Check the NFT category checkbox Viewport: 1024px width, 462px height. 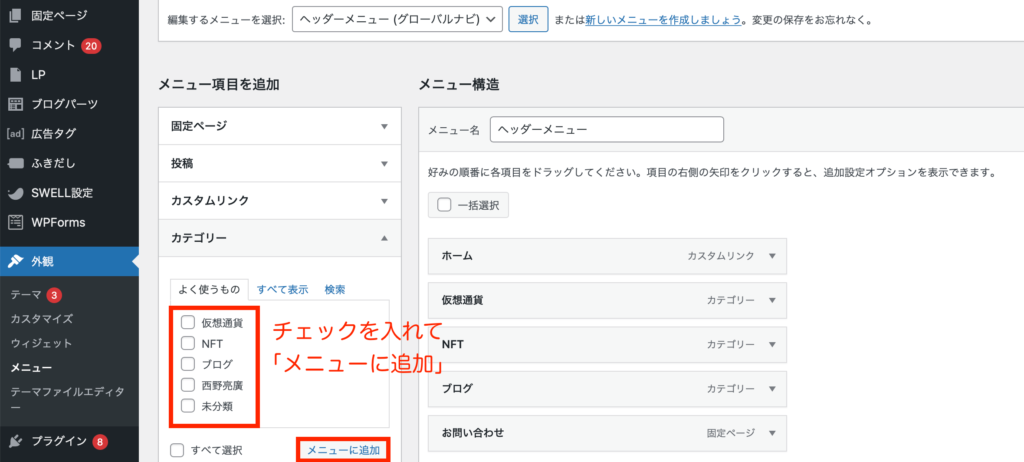[x=188, y=343]
